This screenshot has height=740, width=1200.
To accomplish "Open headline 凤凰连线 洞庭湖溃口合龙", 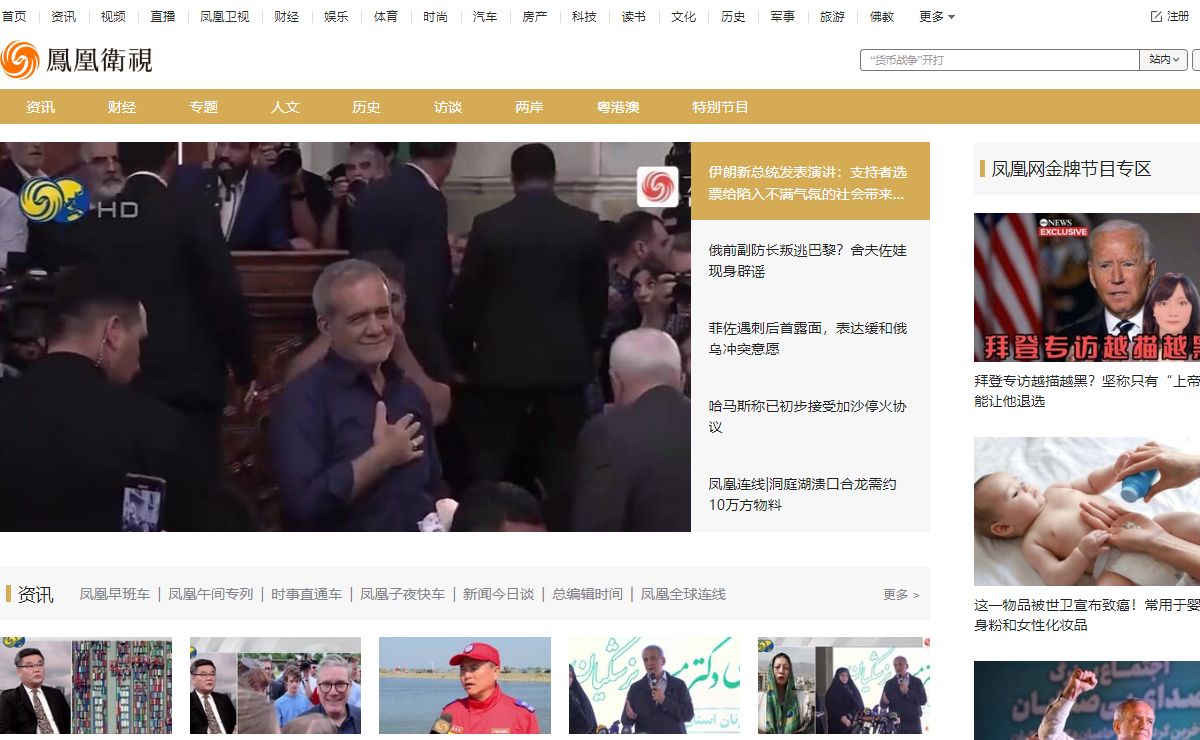I will click(803, 494).
